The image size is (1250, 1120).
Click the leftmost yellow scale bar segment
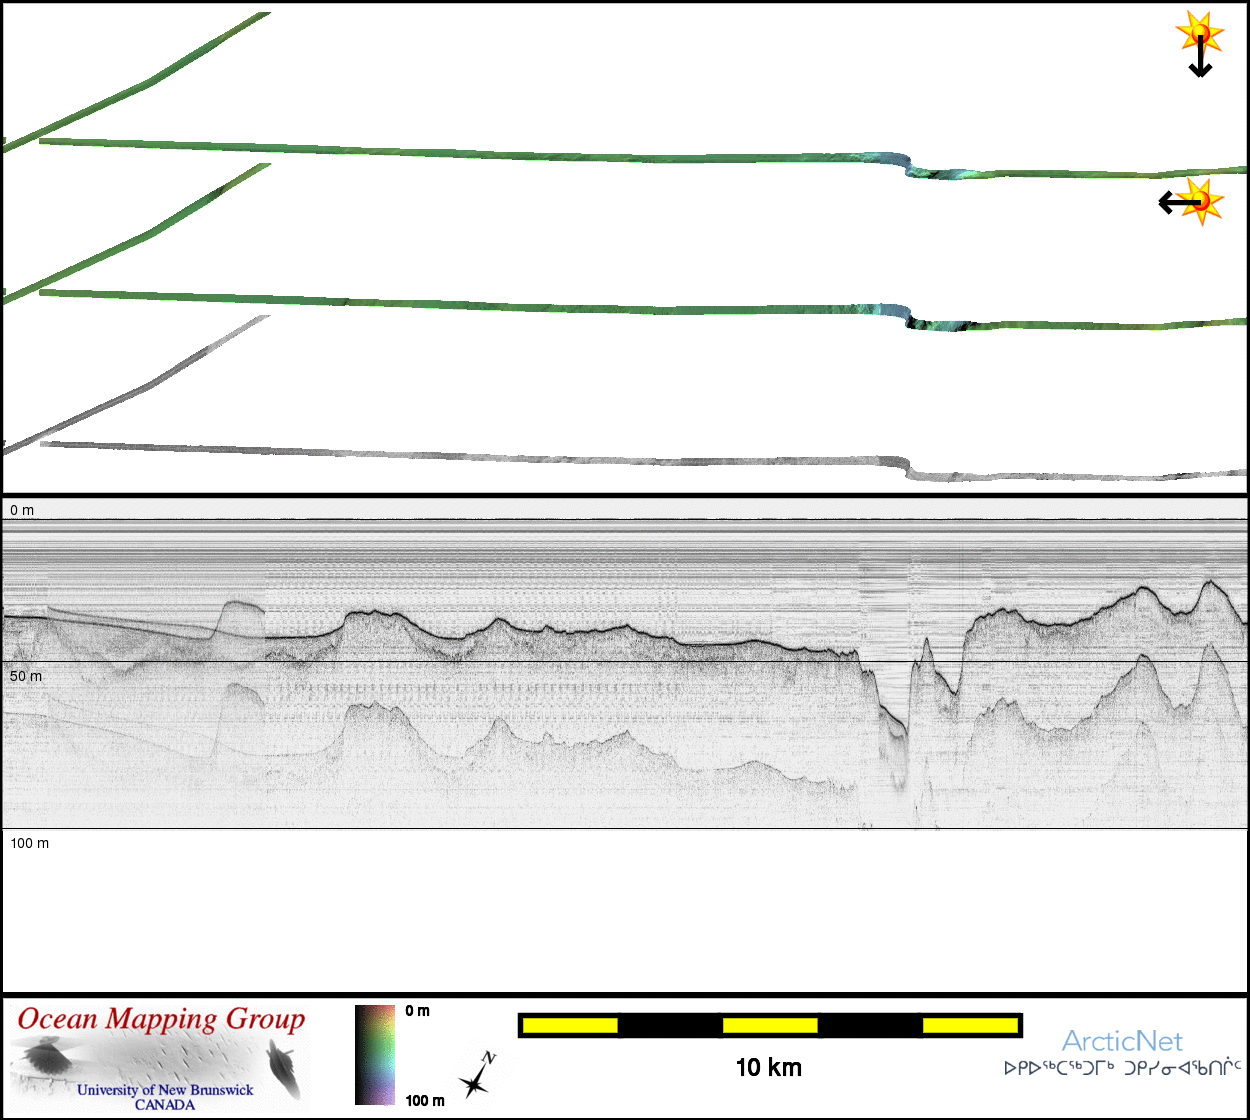point(570,1025)
